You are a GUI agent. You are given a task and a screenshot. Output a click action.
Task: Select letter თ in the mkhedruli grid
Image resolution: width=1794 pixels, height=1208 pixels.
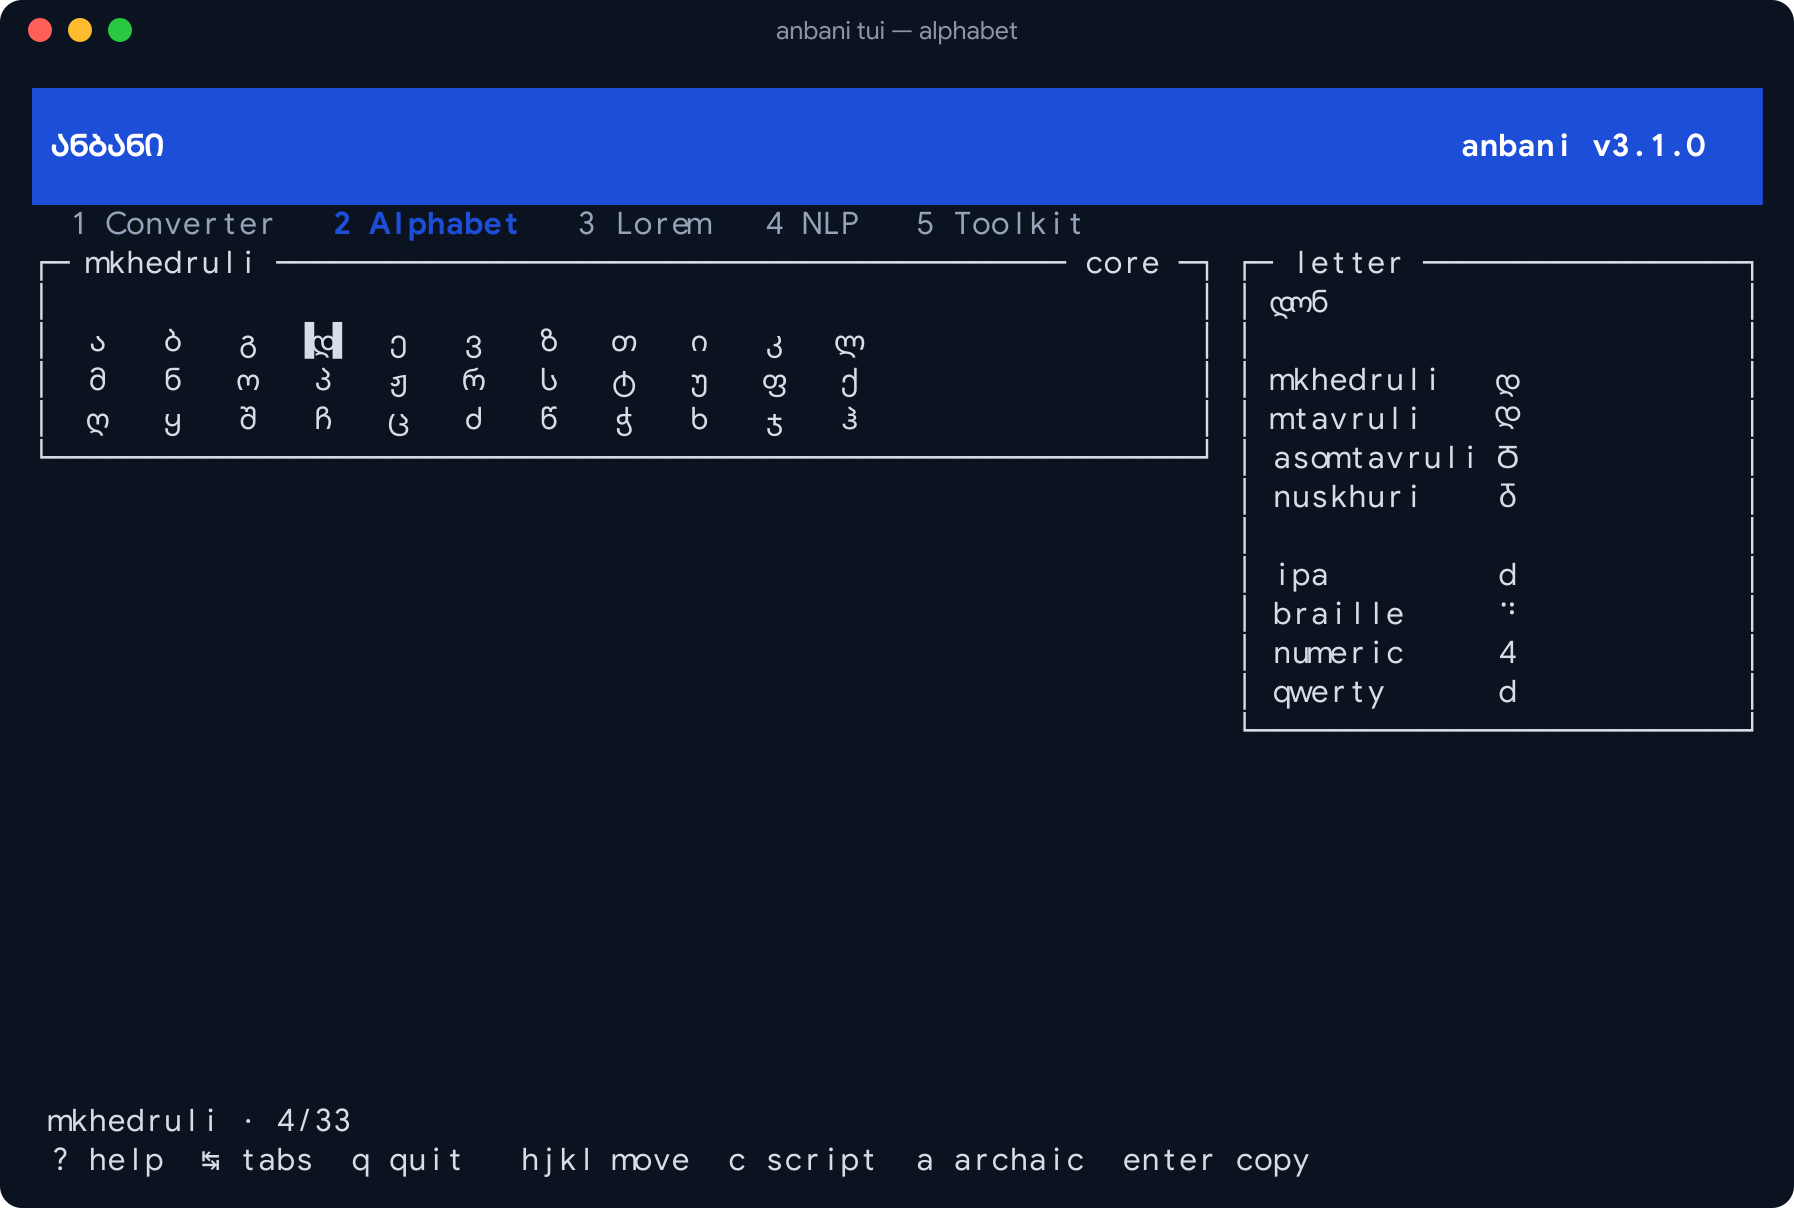(623, 343)
